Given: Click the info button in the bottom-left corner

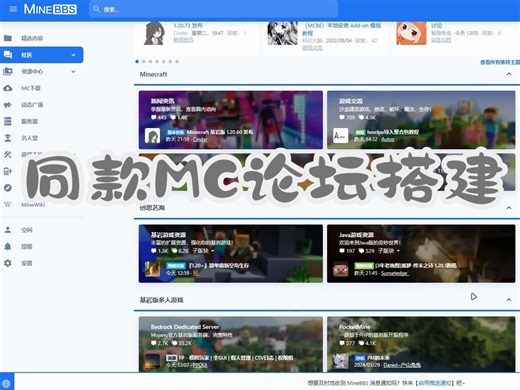Looking at the screenshot, I should [7, 383].
